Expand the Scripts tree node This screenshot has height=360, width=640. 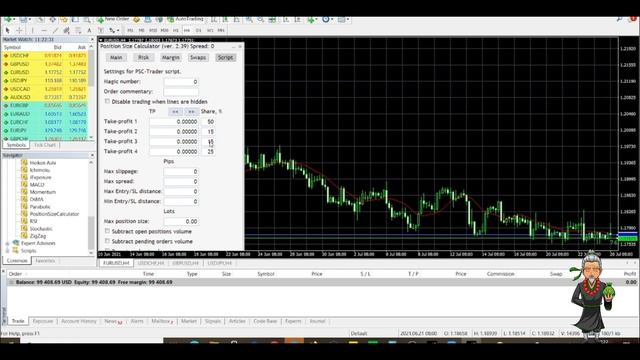click(7, 251)
